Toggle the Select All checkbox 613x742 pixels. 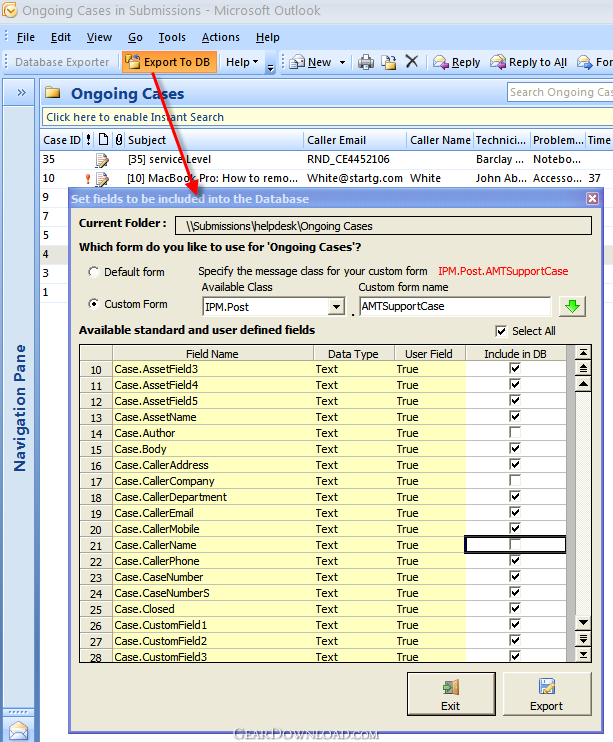coord(501,331)
